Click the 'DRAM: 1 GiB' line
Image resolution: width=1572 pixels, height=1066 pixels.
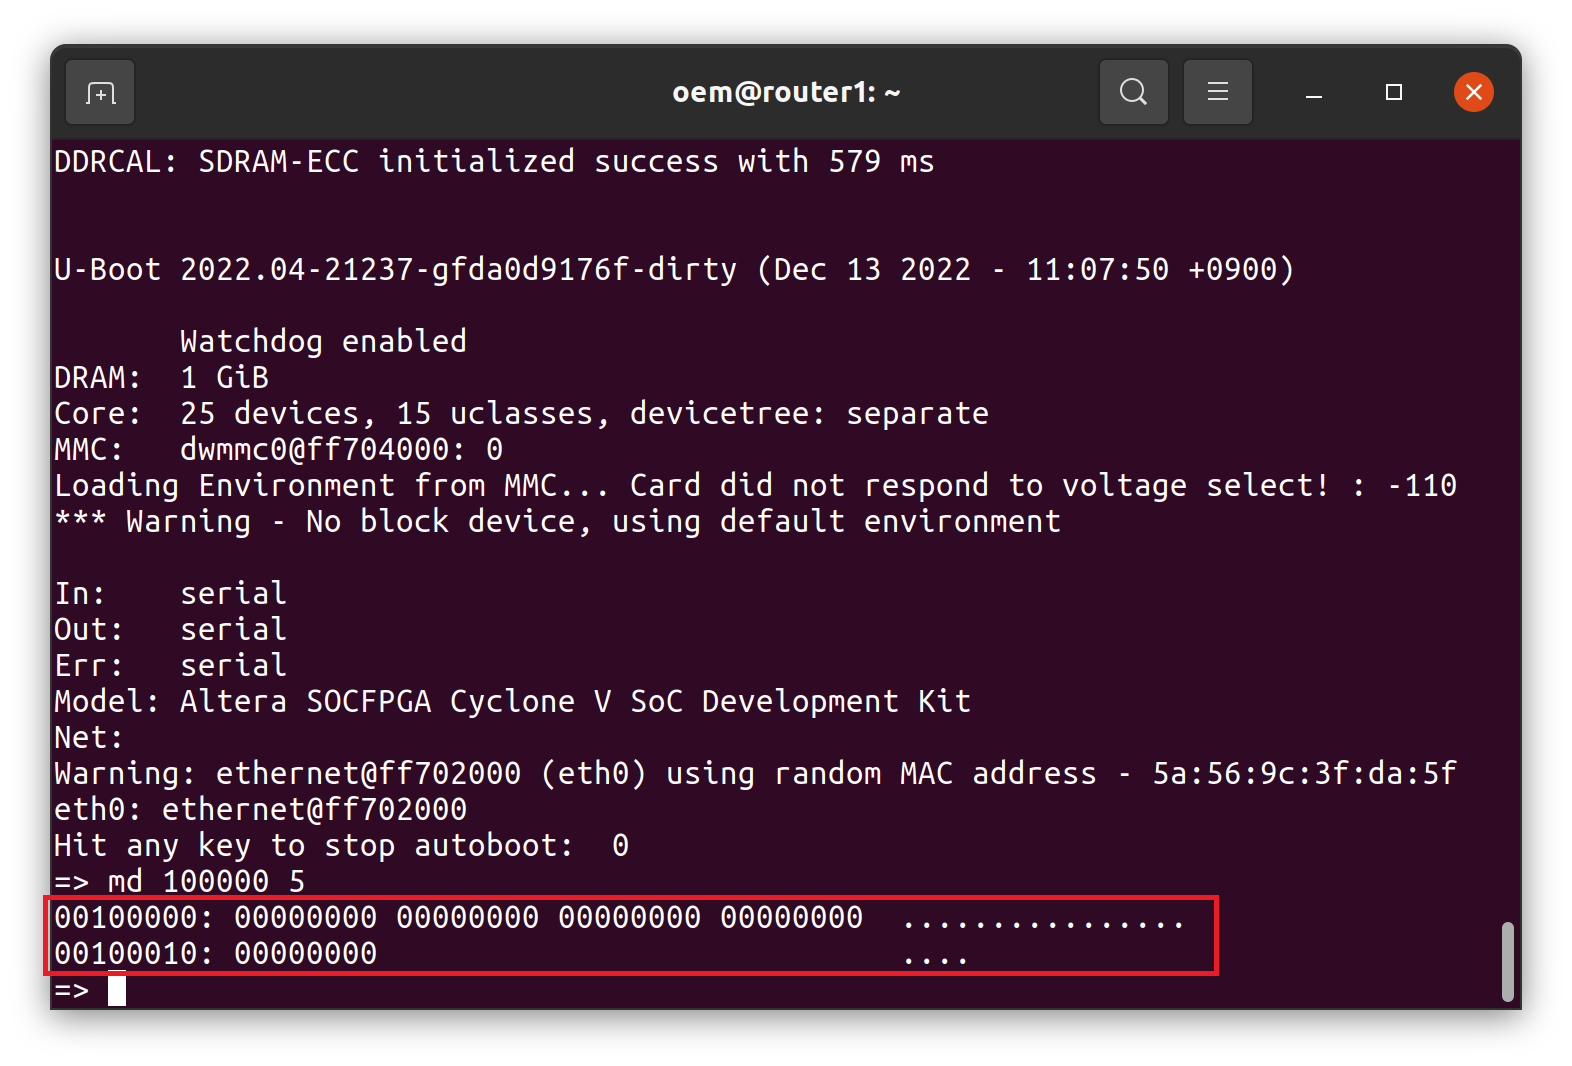(x=161, y=378)
